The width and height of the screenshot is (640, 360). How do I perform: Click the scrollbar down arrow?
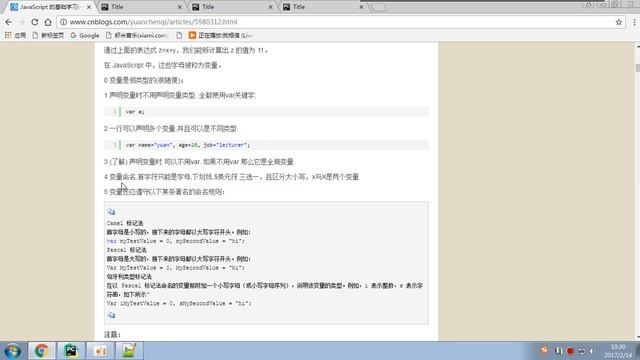(637, 337)
